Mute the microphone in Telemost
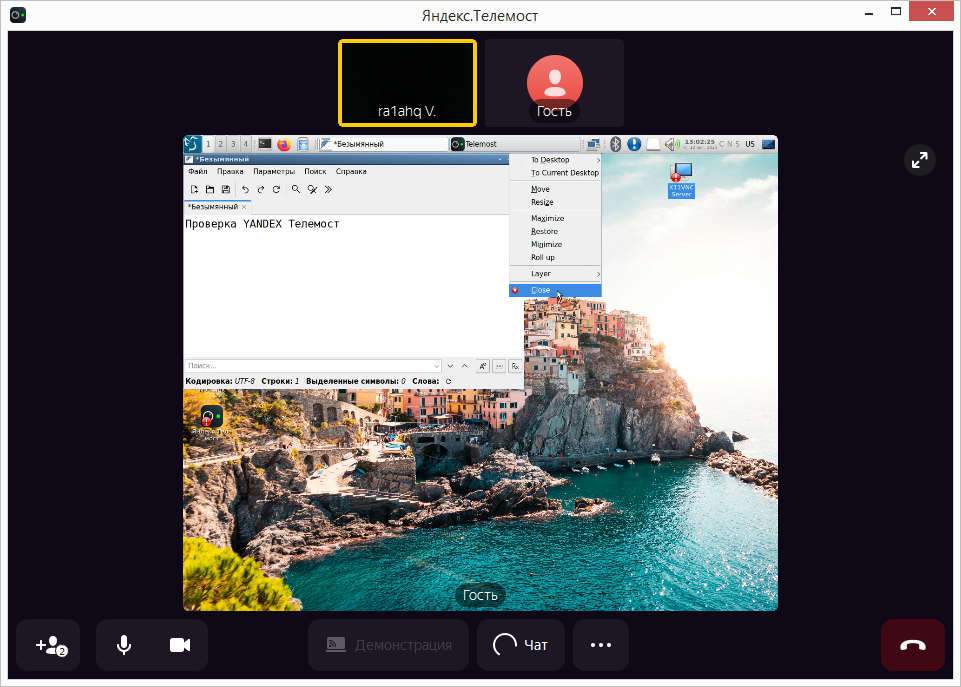The height and width of the screenshot is (687, 961). click(x=124, y=645)
